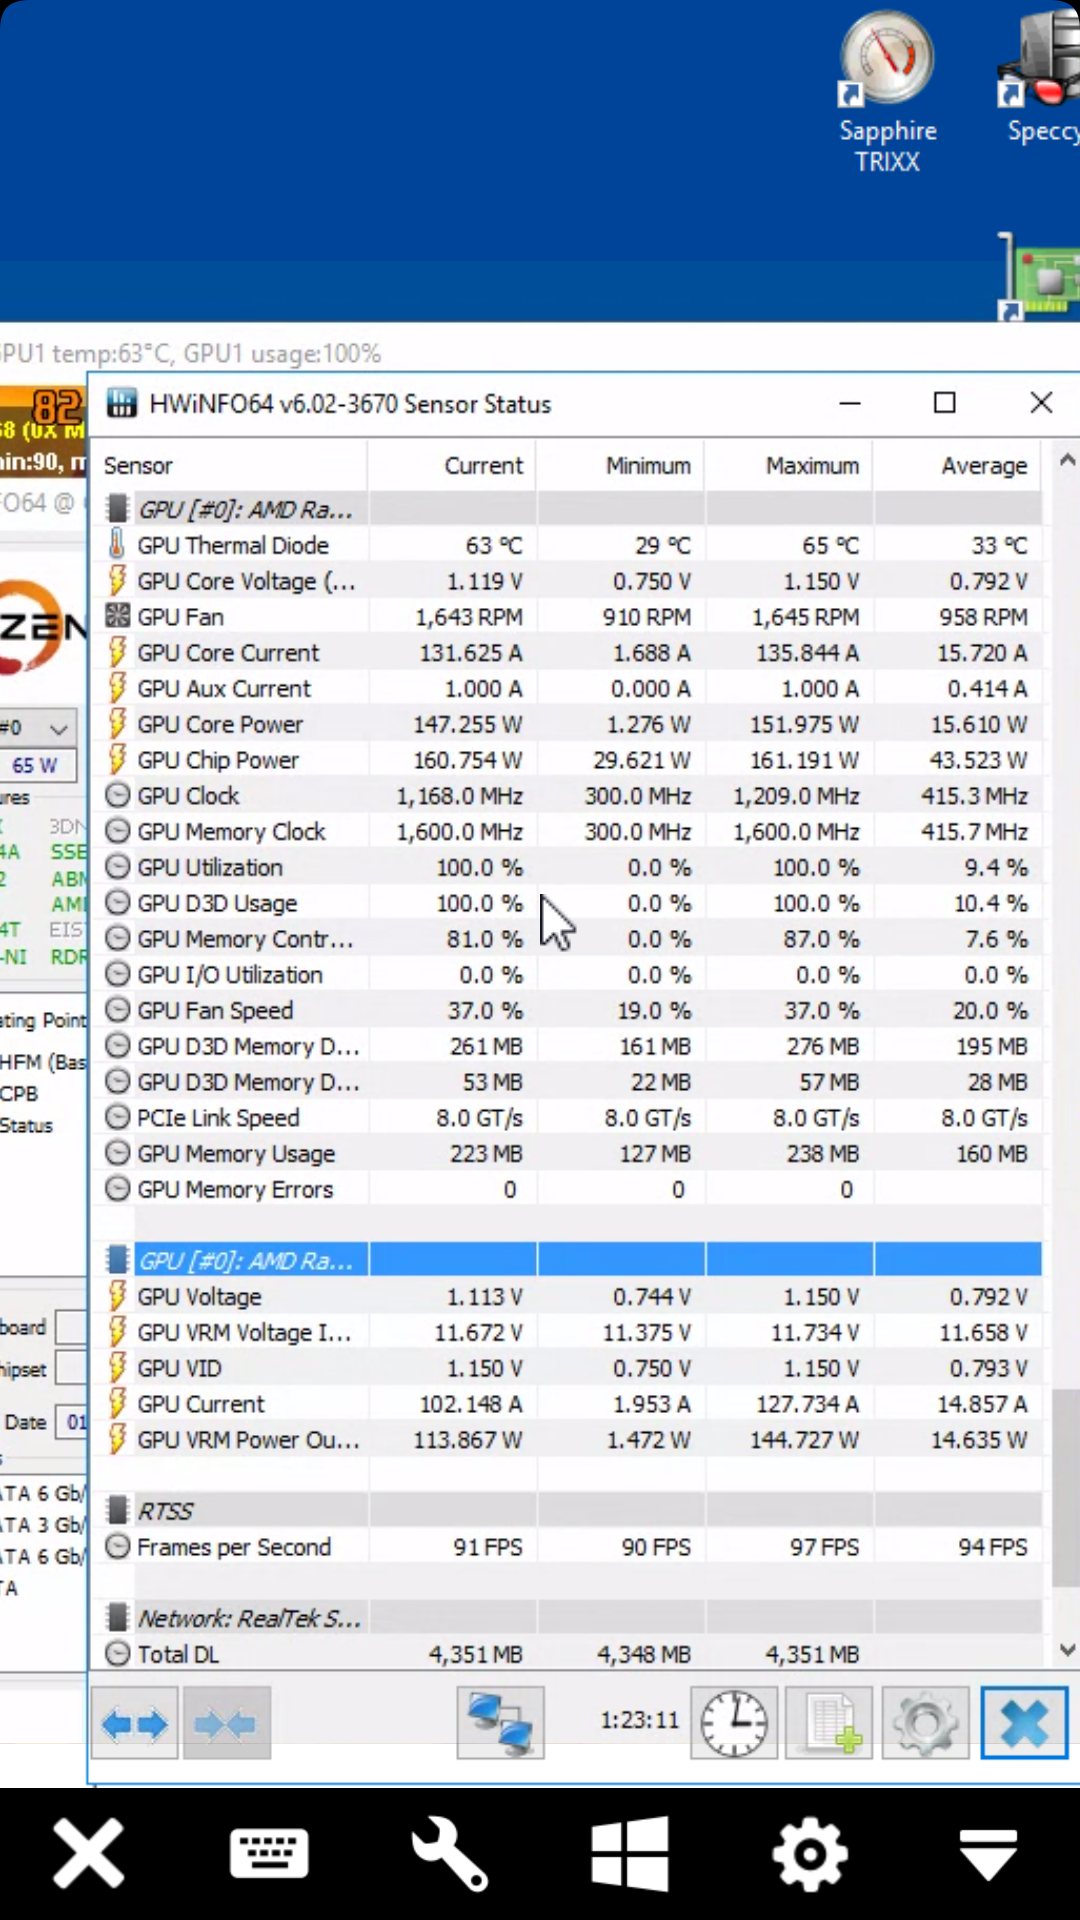Click the sensor list scroll up arrow
Viewport: 1080px width, 1920px height.
(1066, 462)
